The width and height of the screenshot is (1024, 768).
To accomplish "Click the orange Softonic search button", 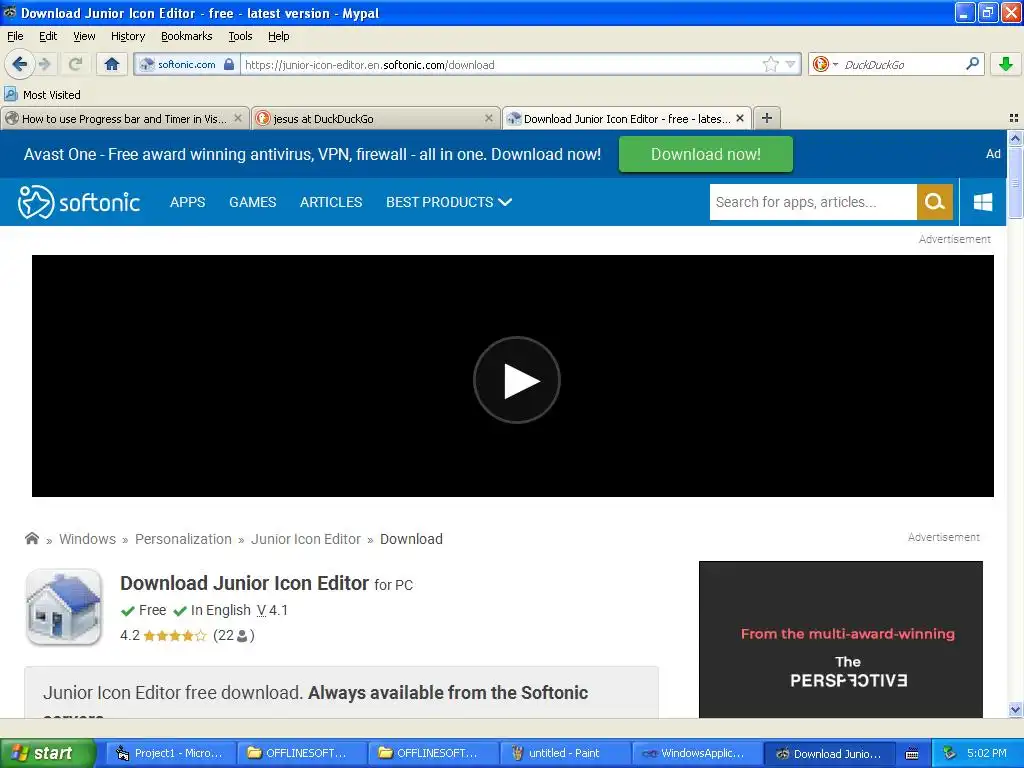I will pyautogui.click(x=935, y=202).
